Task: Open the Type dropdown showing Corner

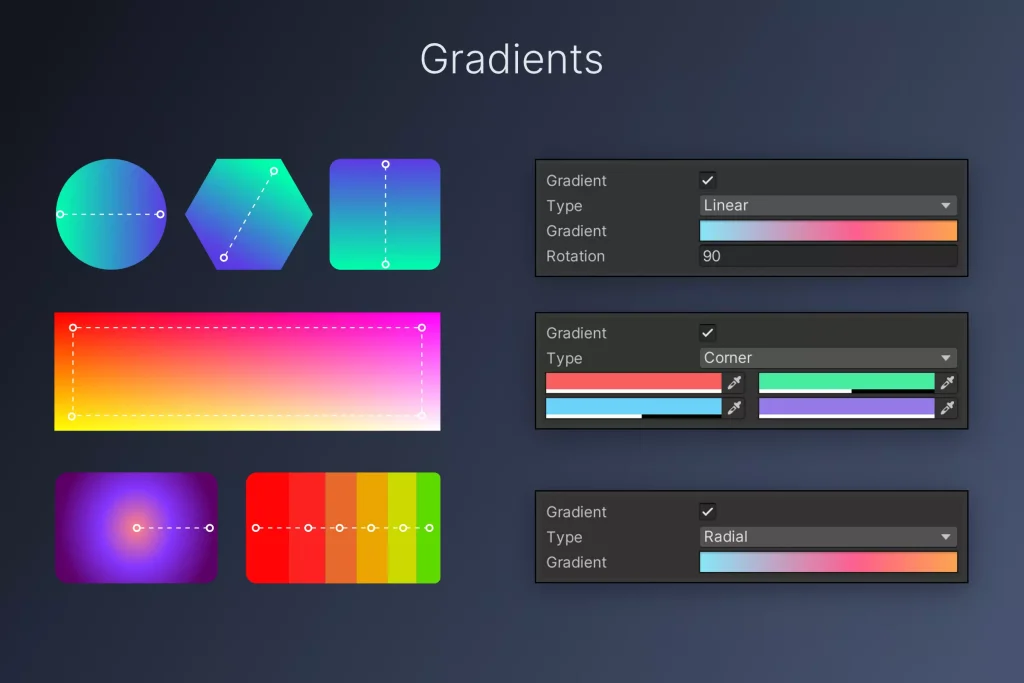Action: pos(828,358)
